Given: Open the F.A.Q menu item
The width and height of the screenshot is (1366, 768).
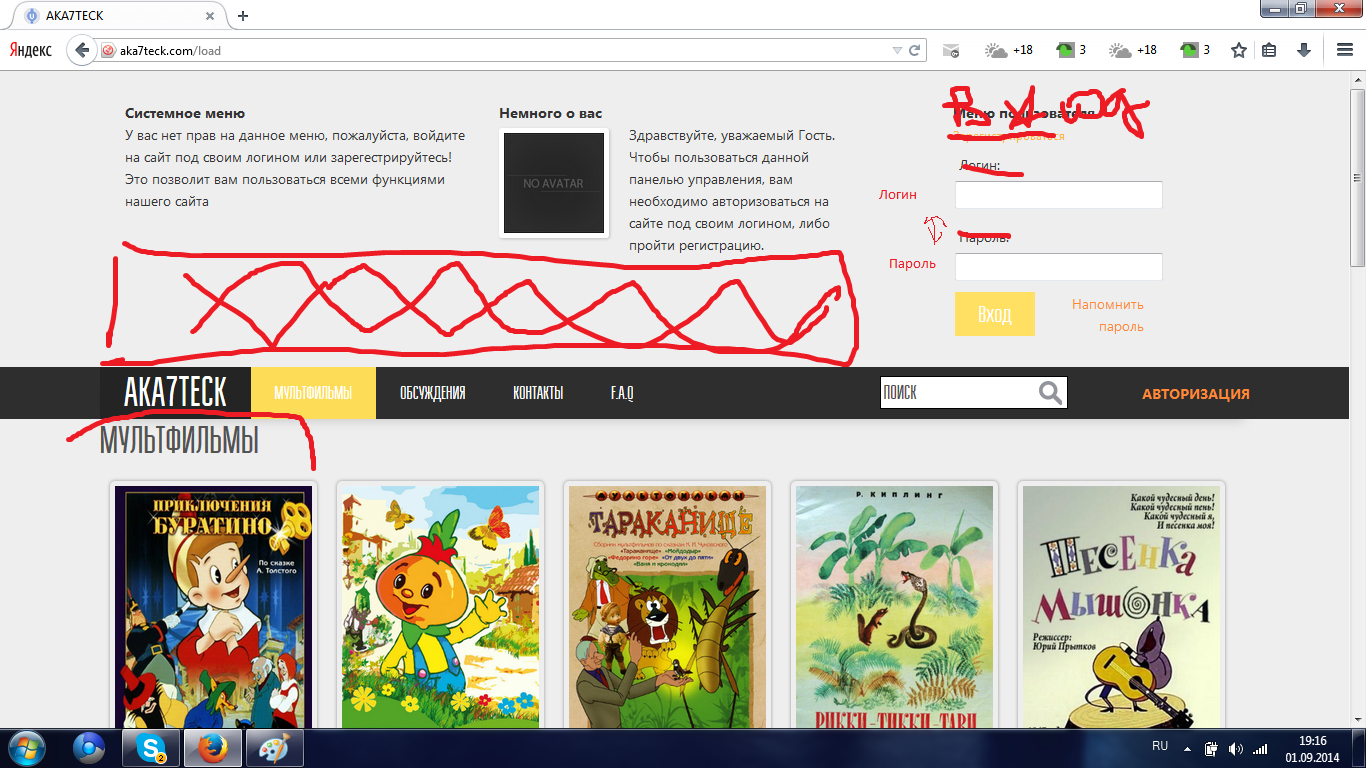Looking at the screenshot, I should coord(622,393).
